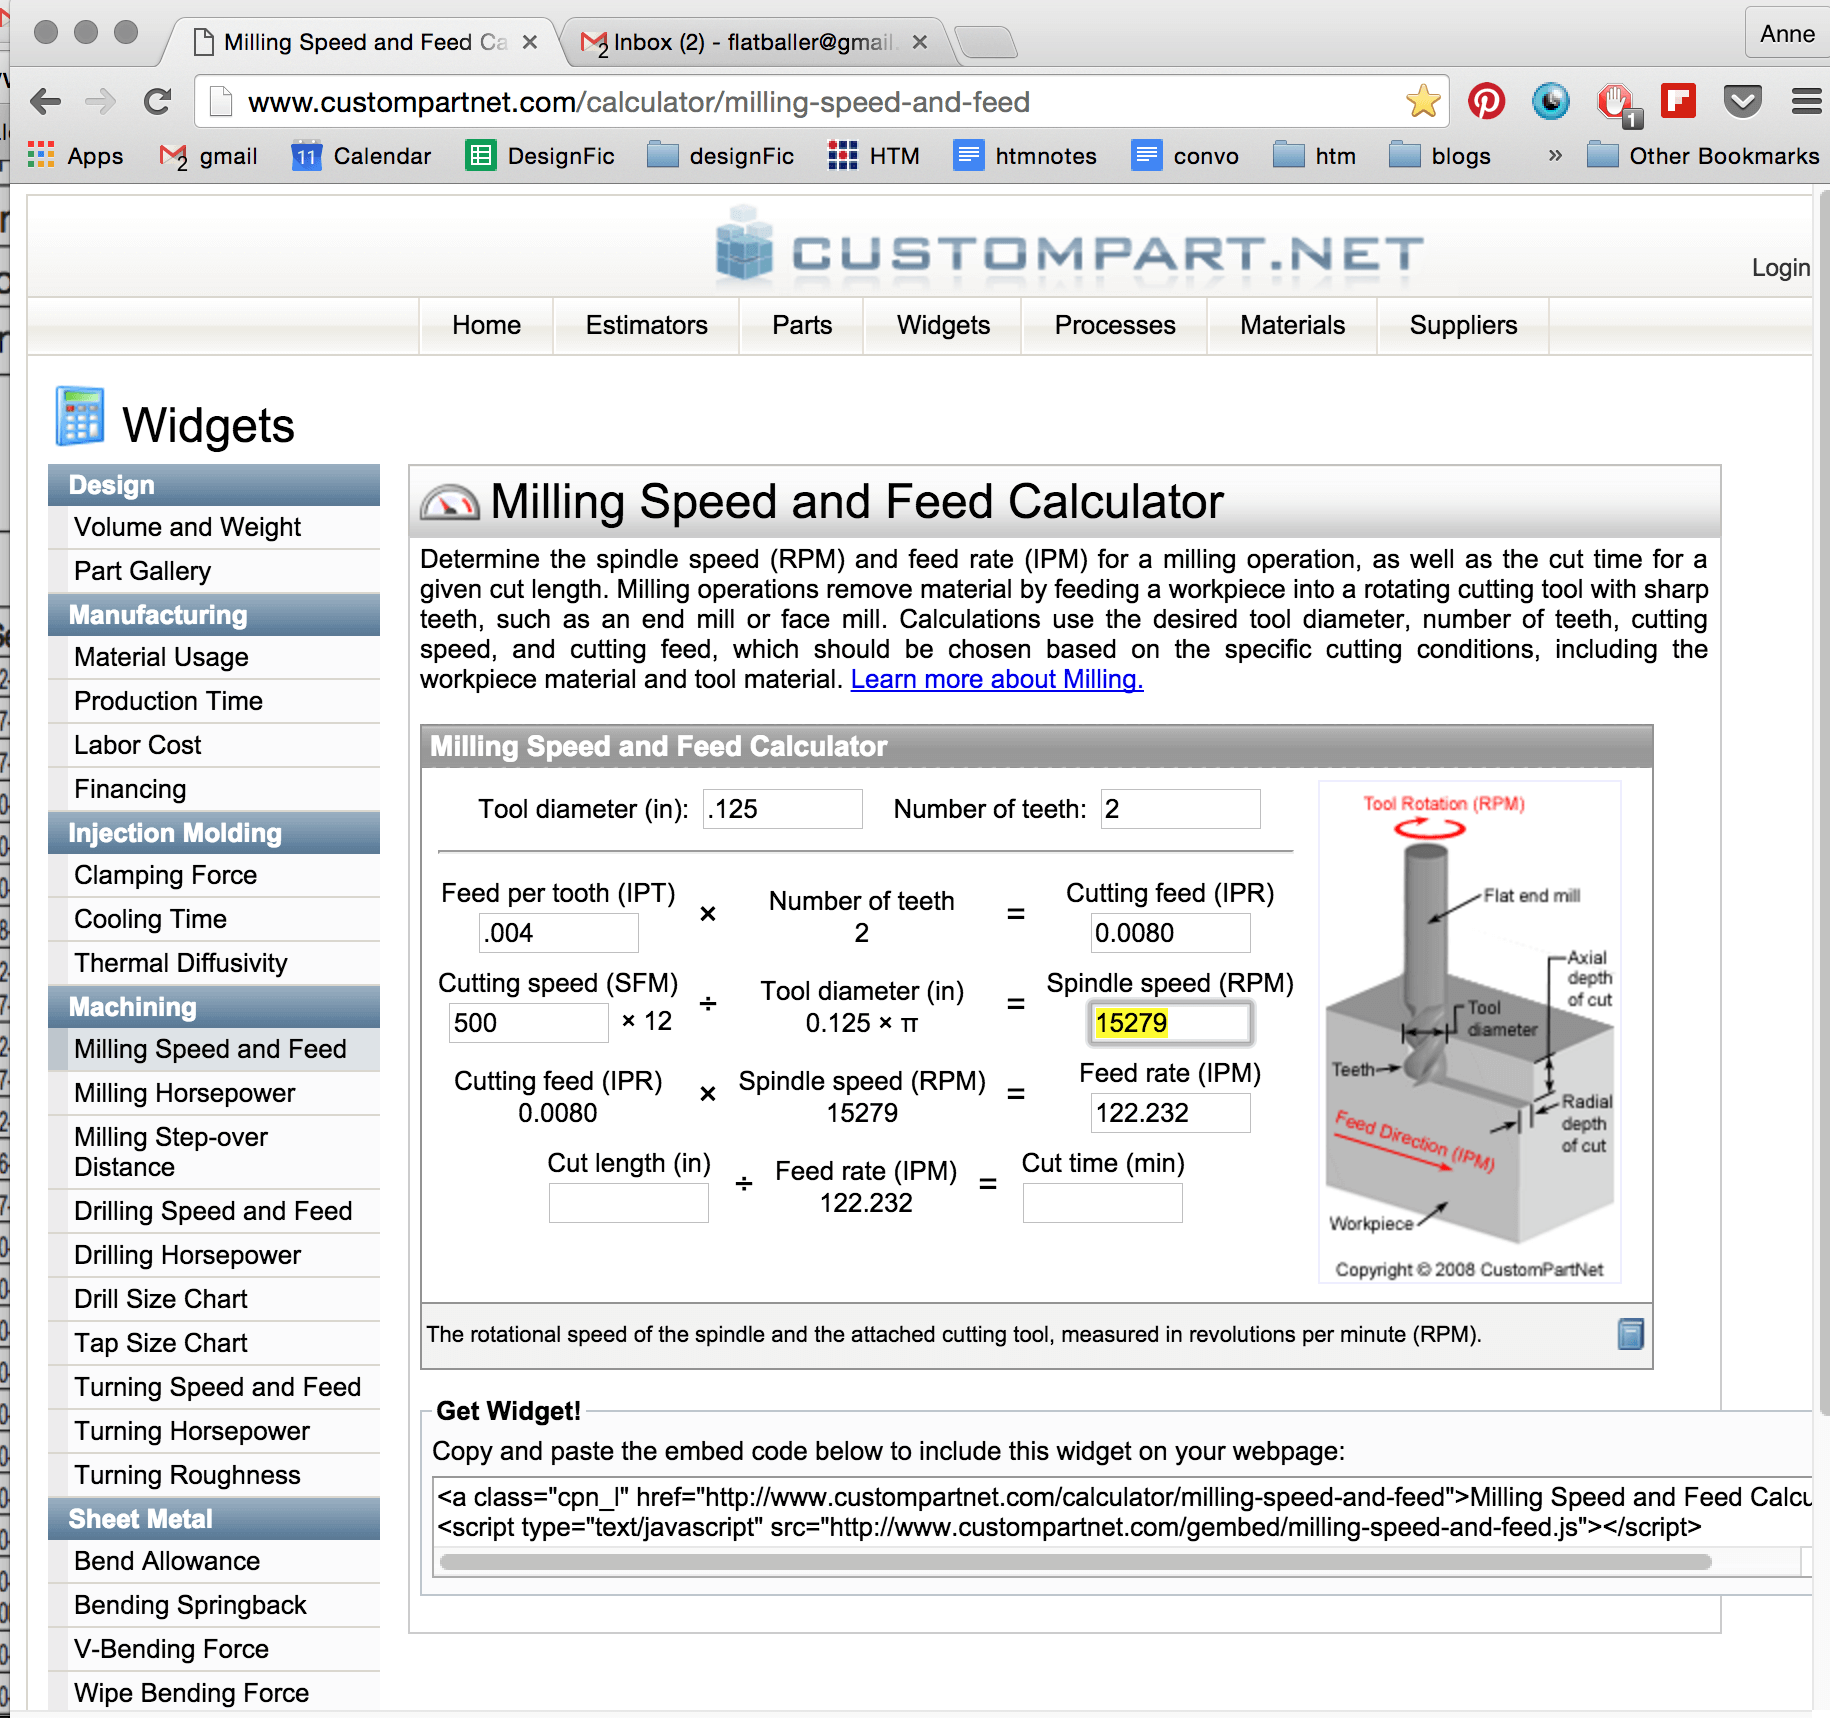The width and height of the screenshot is (1830, 1718).
Task: Click the red hand blocker extension icon
Action: click(x=1617, y=103)
